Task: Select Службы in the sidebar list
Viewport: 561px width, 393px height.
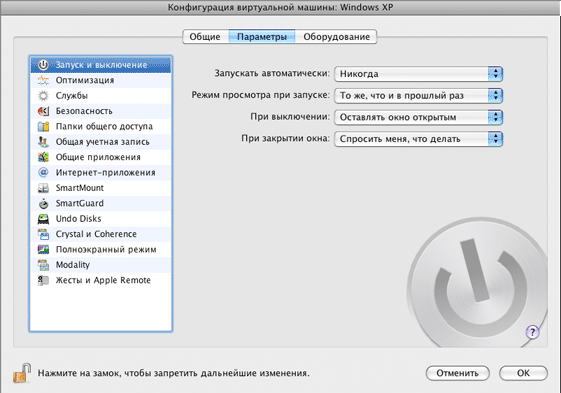Action: point(101,96)
